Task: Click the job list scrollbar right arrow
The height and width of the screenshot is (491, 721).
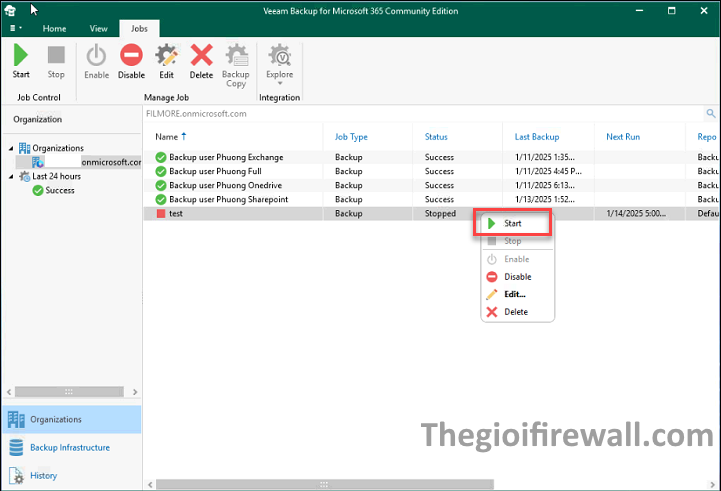Action: pos(713,485)
